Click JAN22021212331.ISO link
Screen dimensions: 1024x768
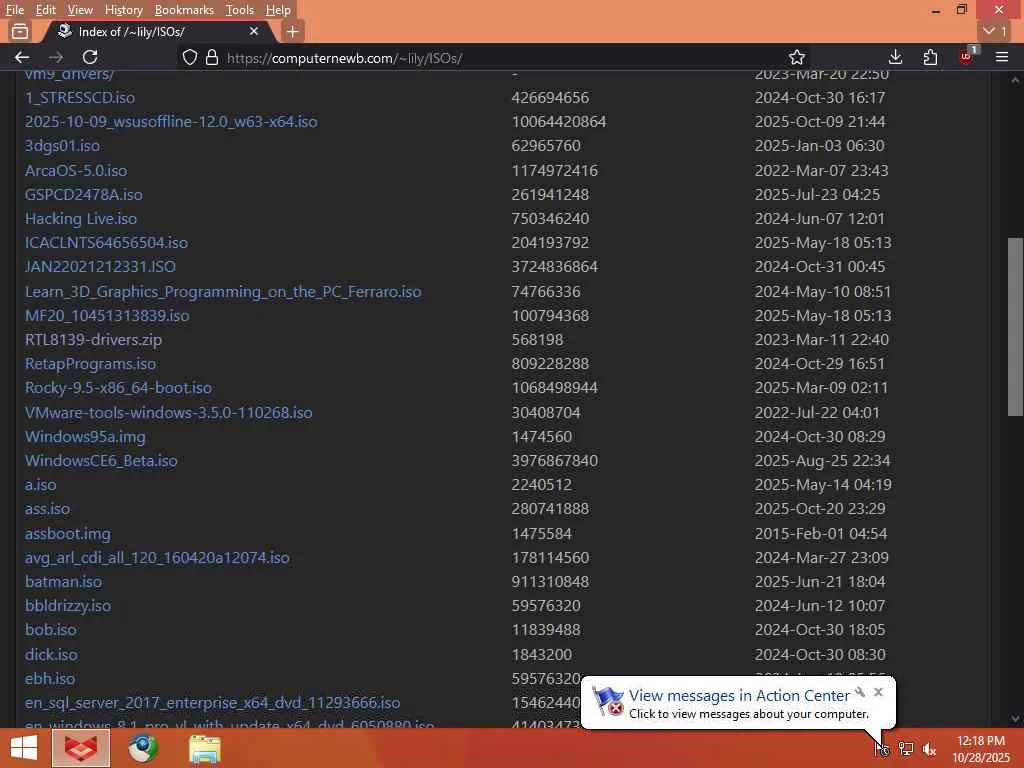pyautogui.click(x=100, y=266)
